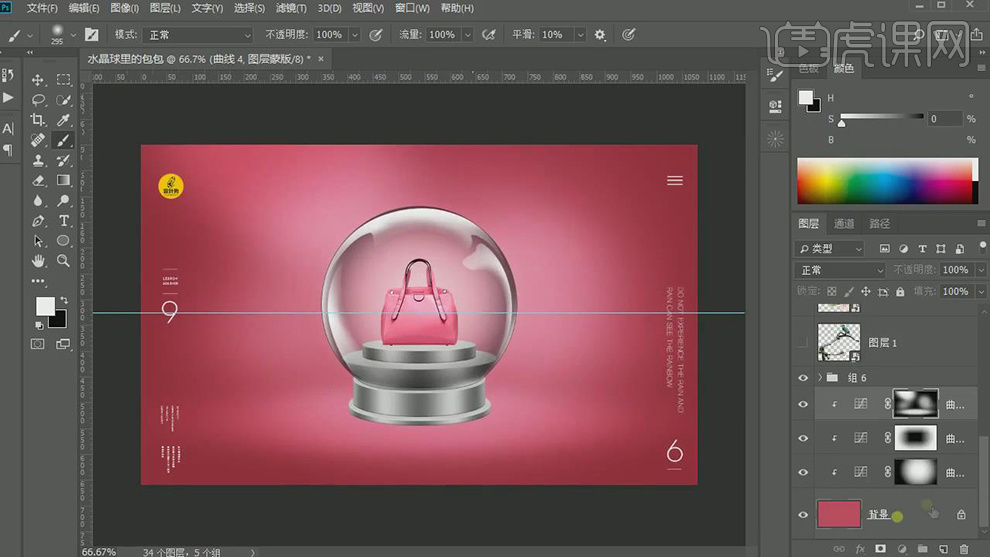The width and height of the screenshot is (990, 557).
Task: Pick the Eyedropper tool
Action: point(63,120)
